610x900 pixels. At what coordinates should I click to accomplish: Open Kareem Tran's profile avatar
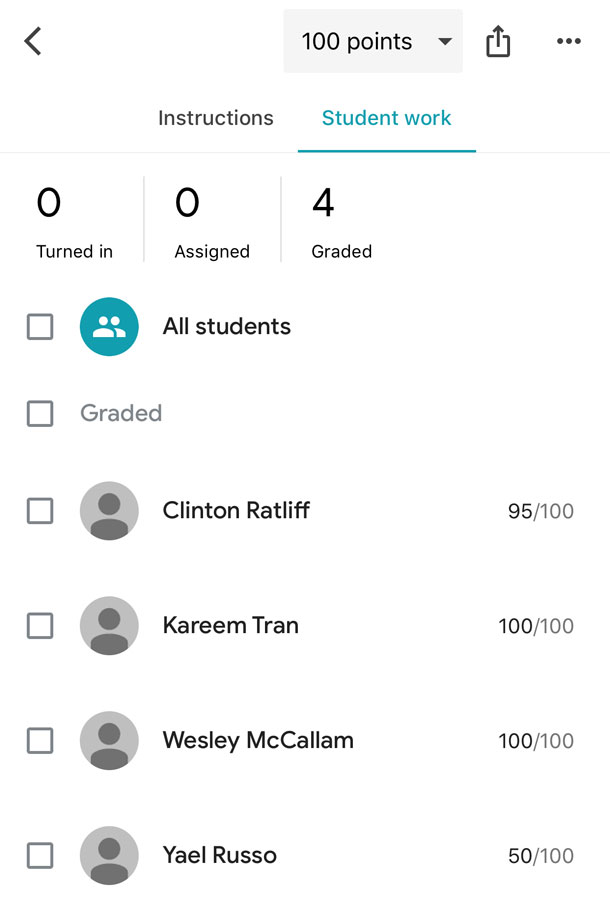pyautogui.click(x=108, y=625)
